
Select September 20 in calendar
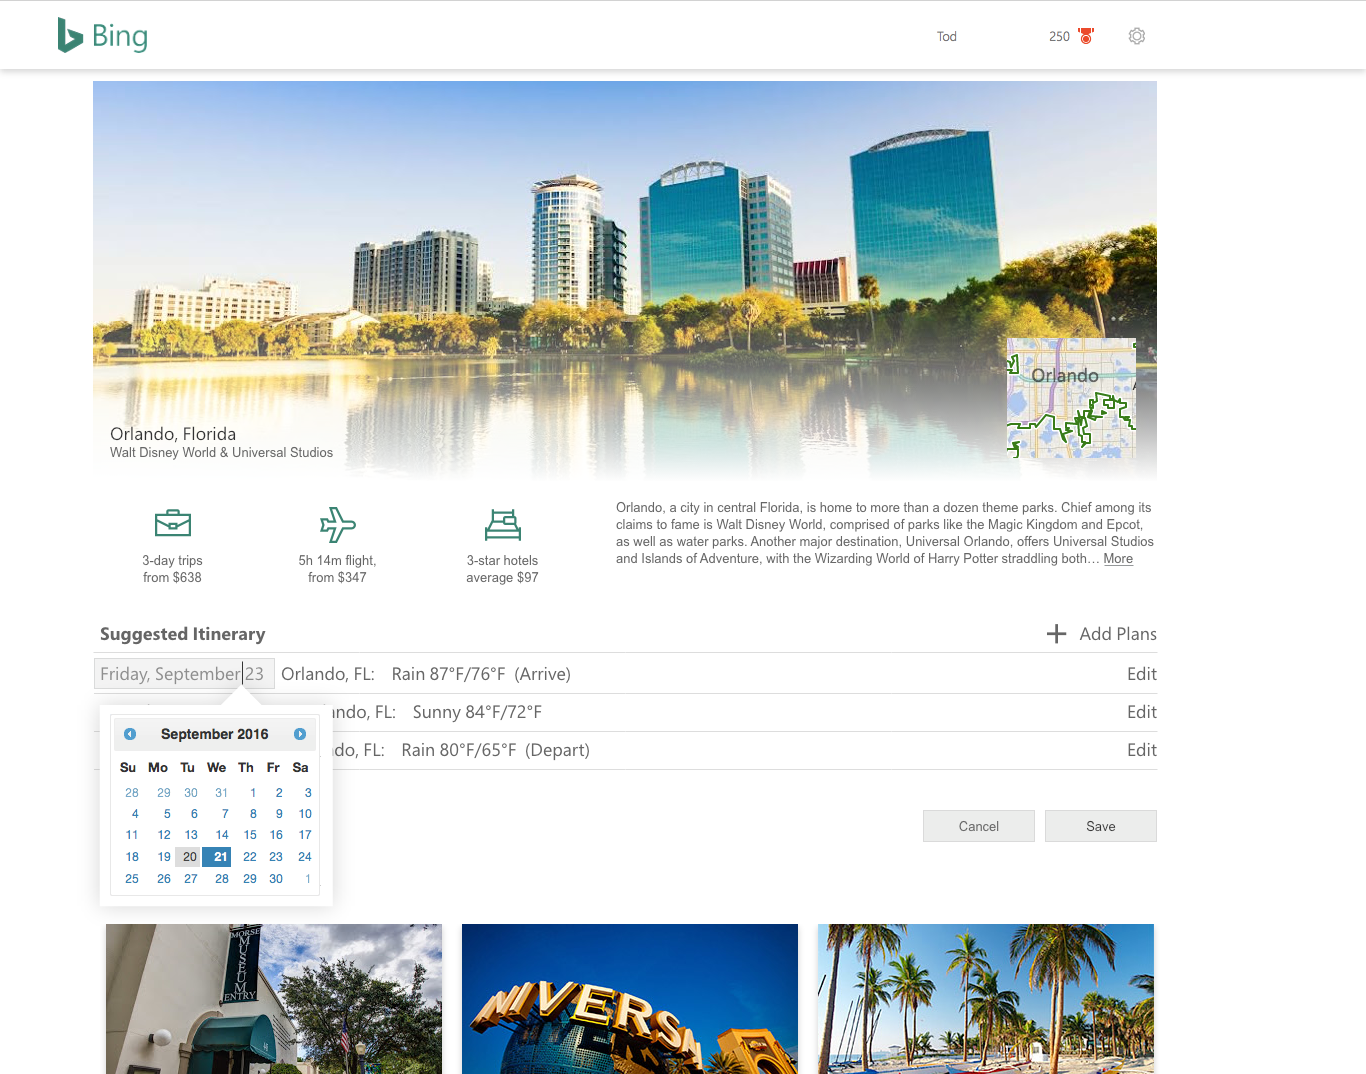pyautogui.click(x=188, y=857)
